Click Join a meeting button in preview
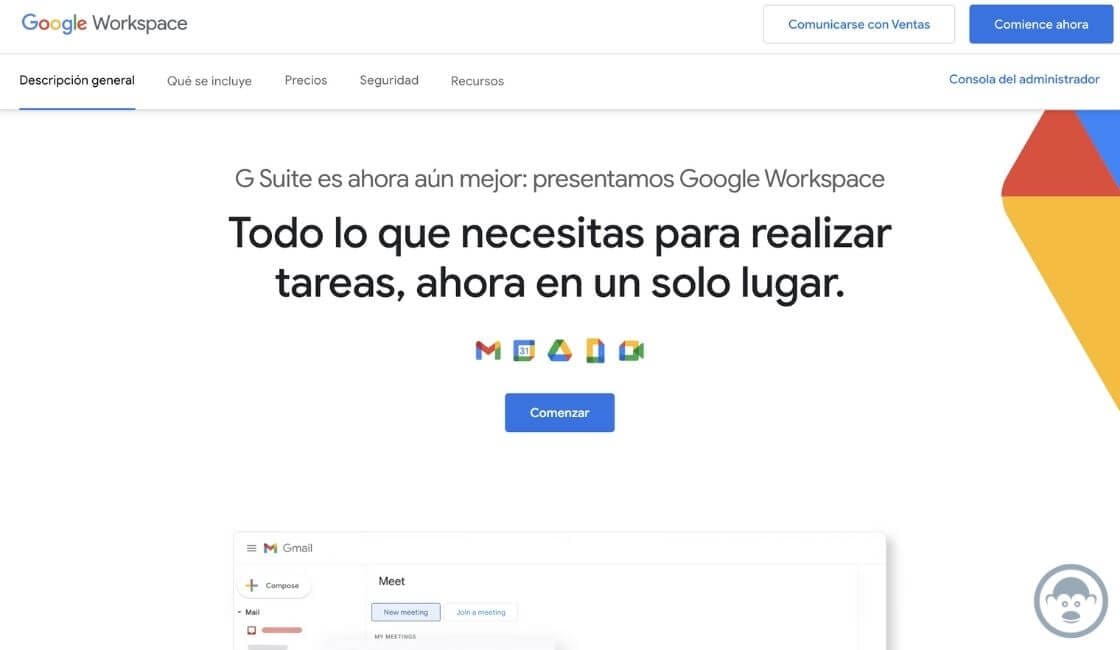 (x=481, y=612)
